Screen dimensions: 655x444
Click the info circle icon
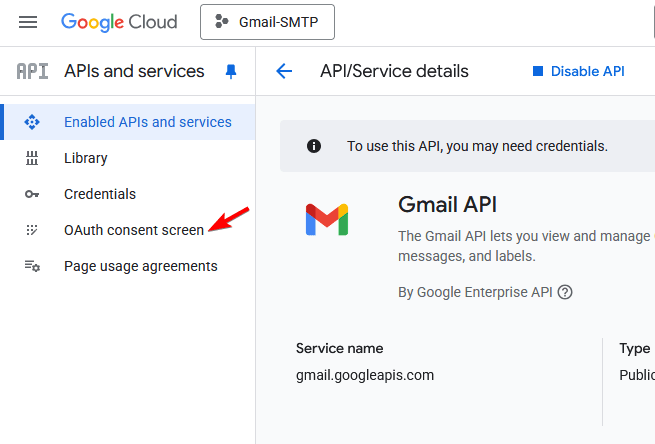[314, 146]
